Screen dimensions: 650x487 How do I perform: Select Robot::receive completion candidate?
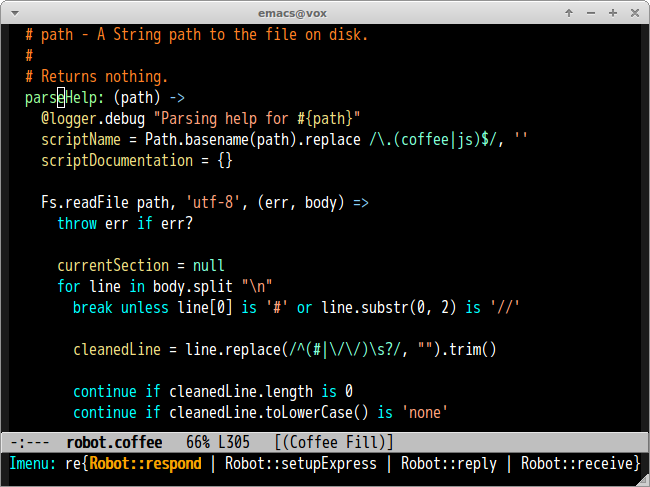click(x=577, y=463)
